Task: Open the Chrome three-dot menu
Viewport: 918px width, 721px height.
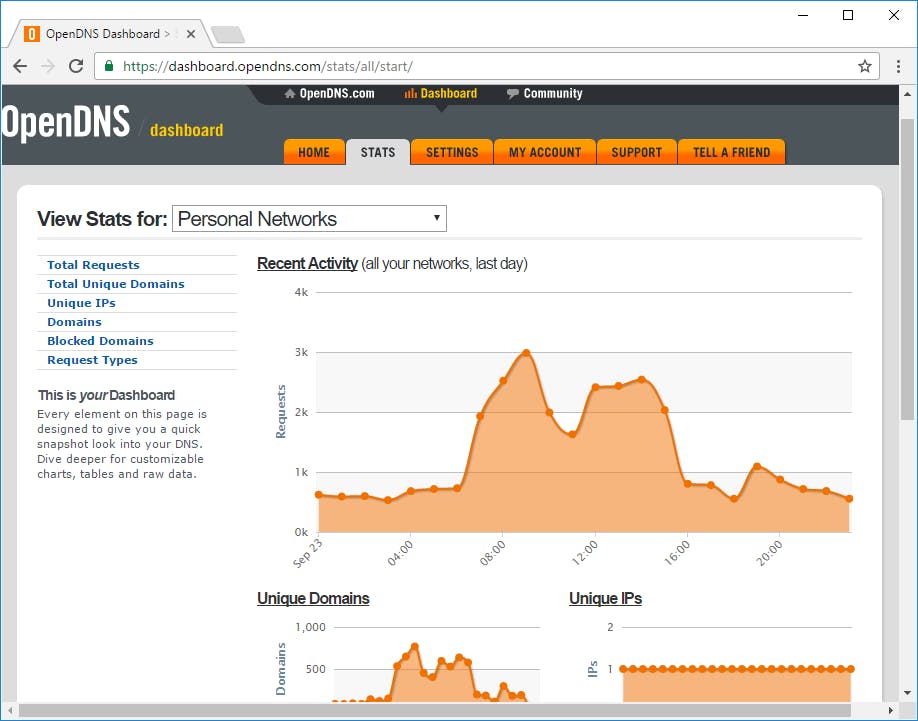Action: 898,66
